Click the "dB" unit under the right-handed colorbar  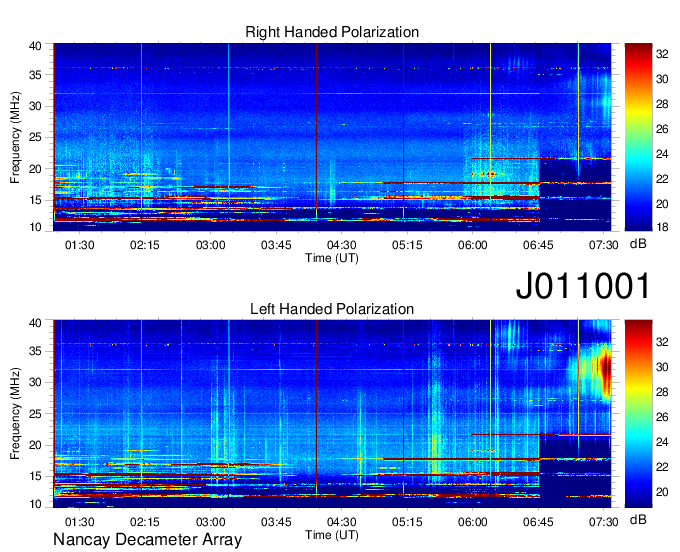tap(638, 244)
